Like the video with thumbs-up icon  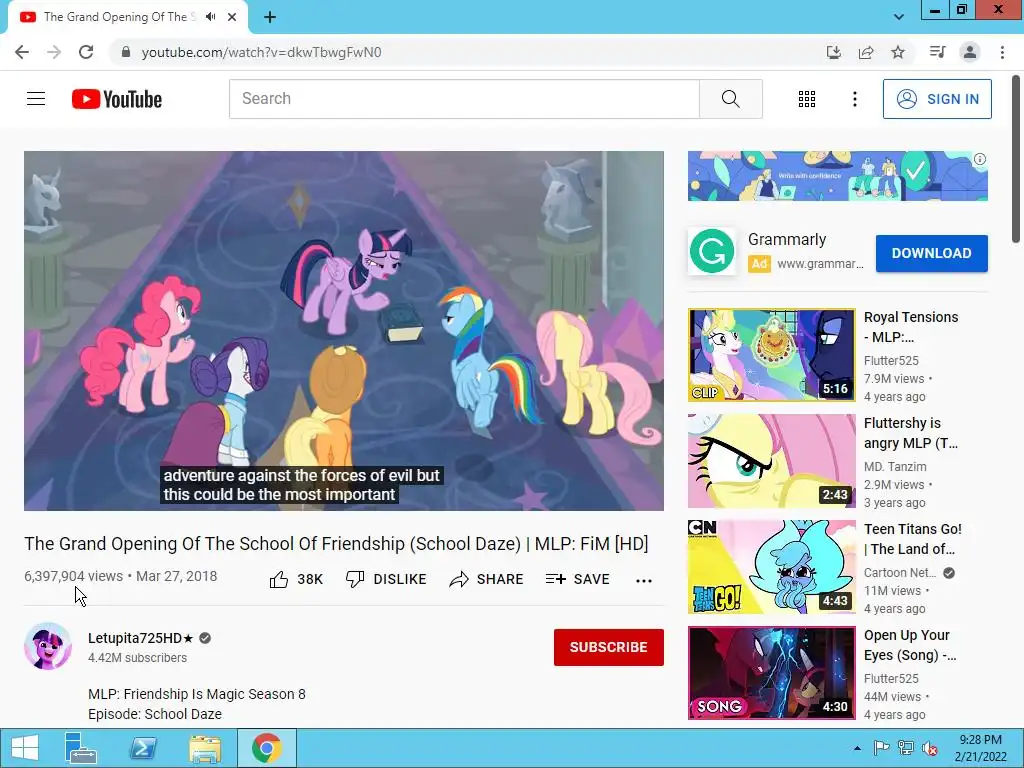[x=279, y=579]
